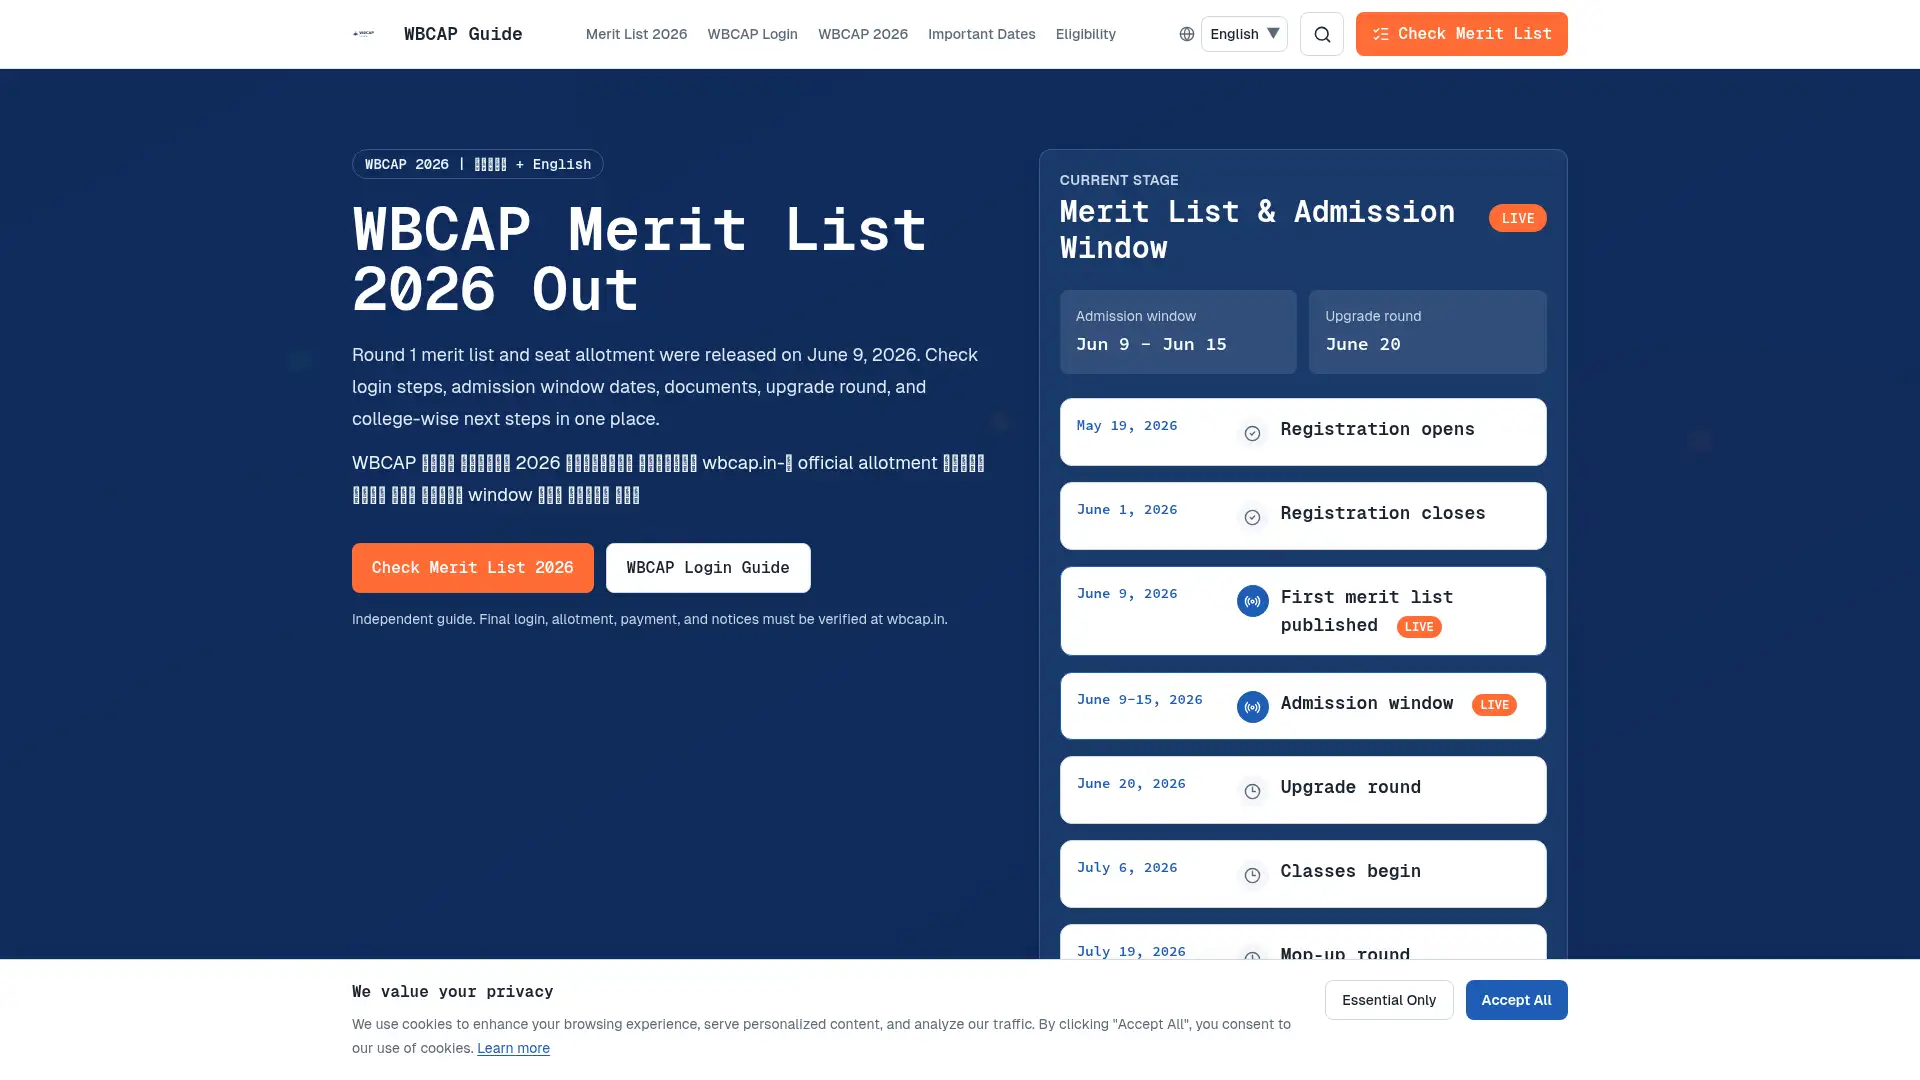Click the June 9, 2026 date text
Image resolution: width=1920 pixels, height=1080 pixels.
[1126, 593]
